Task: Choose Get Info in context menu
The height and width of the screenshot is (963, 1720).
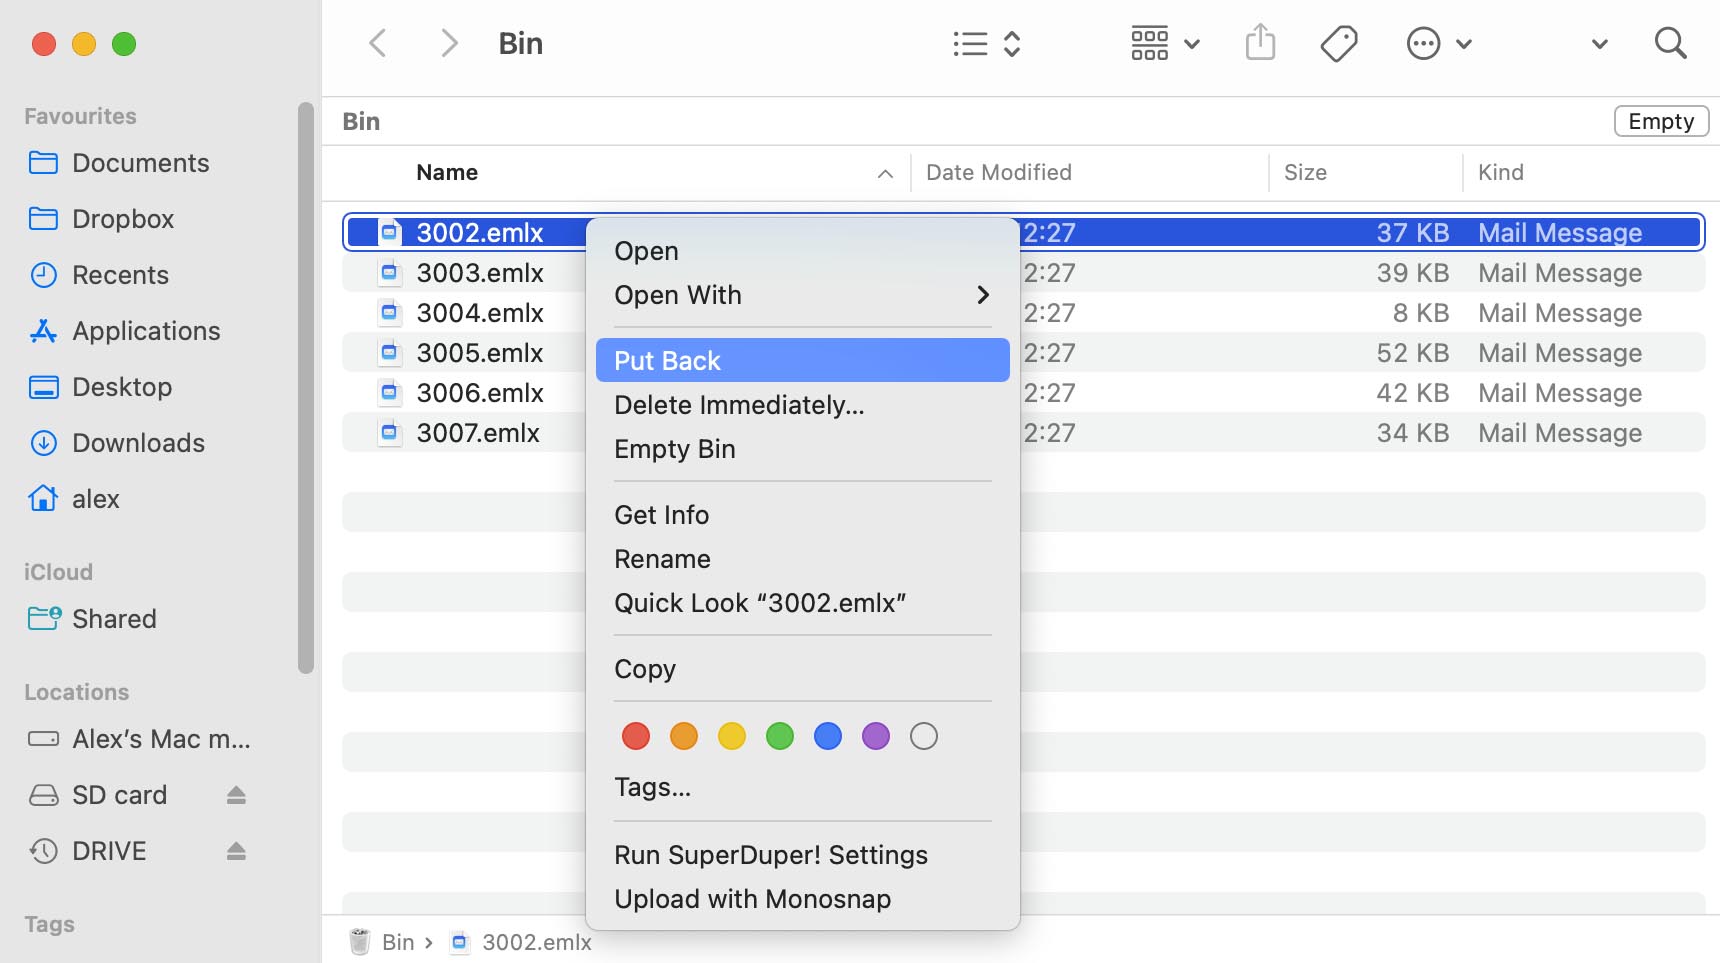Action: [662, 515]
